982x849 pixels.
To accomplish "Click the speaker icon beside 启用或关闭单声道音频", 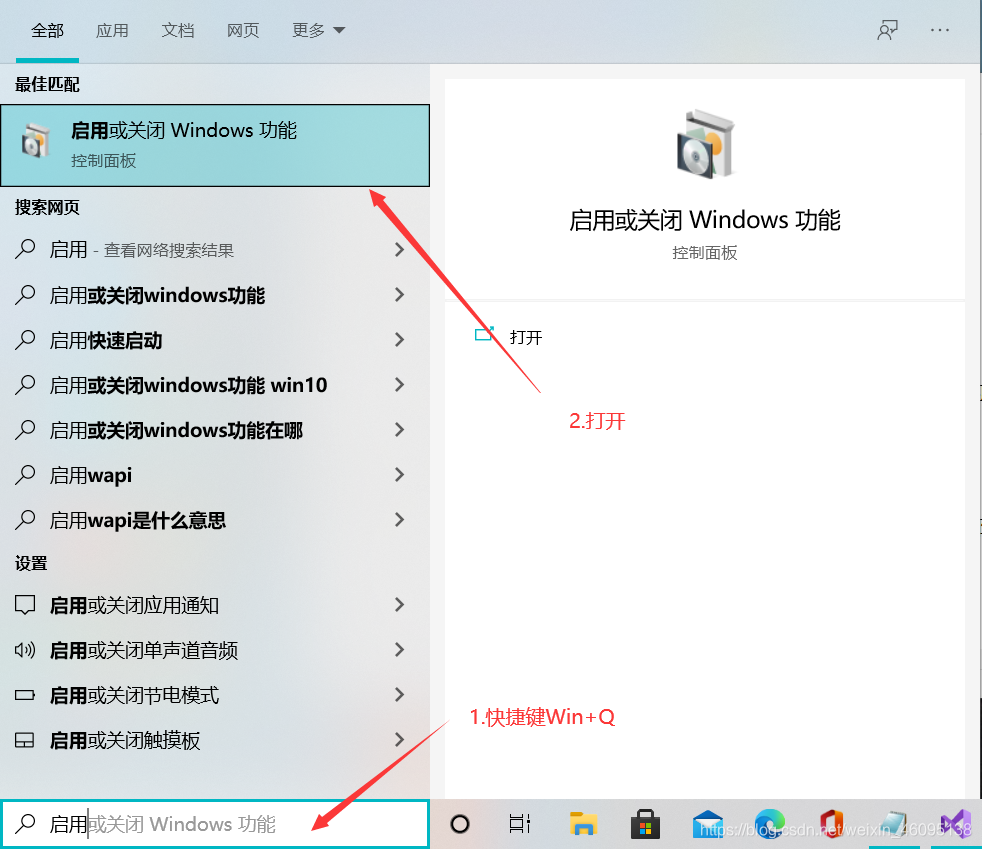I will (25, 650).
